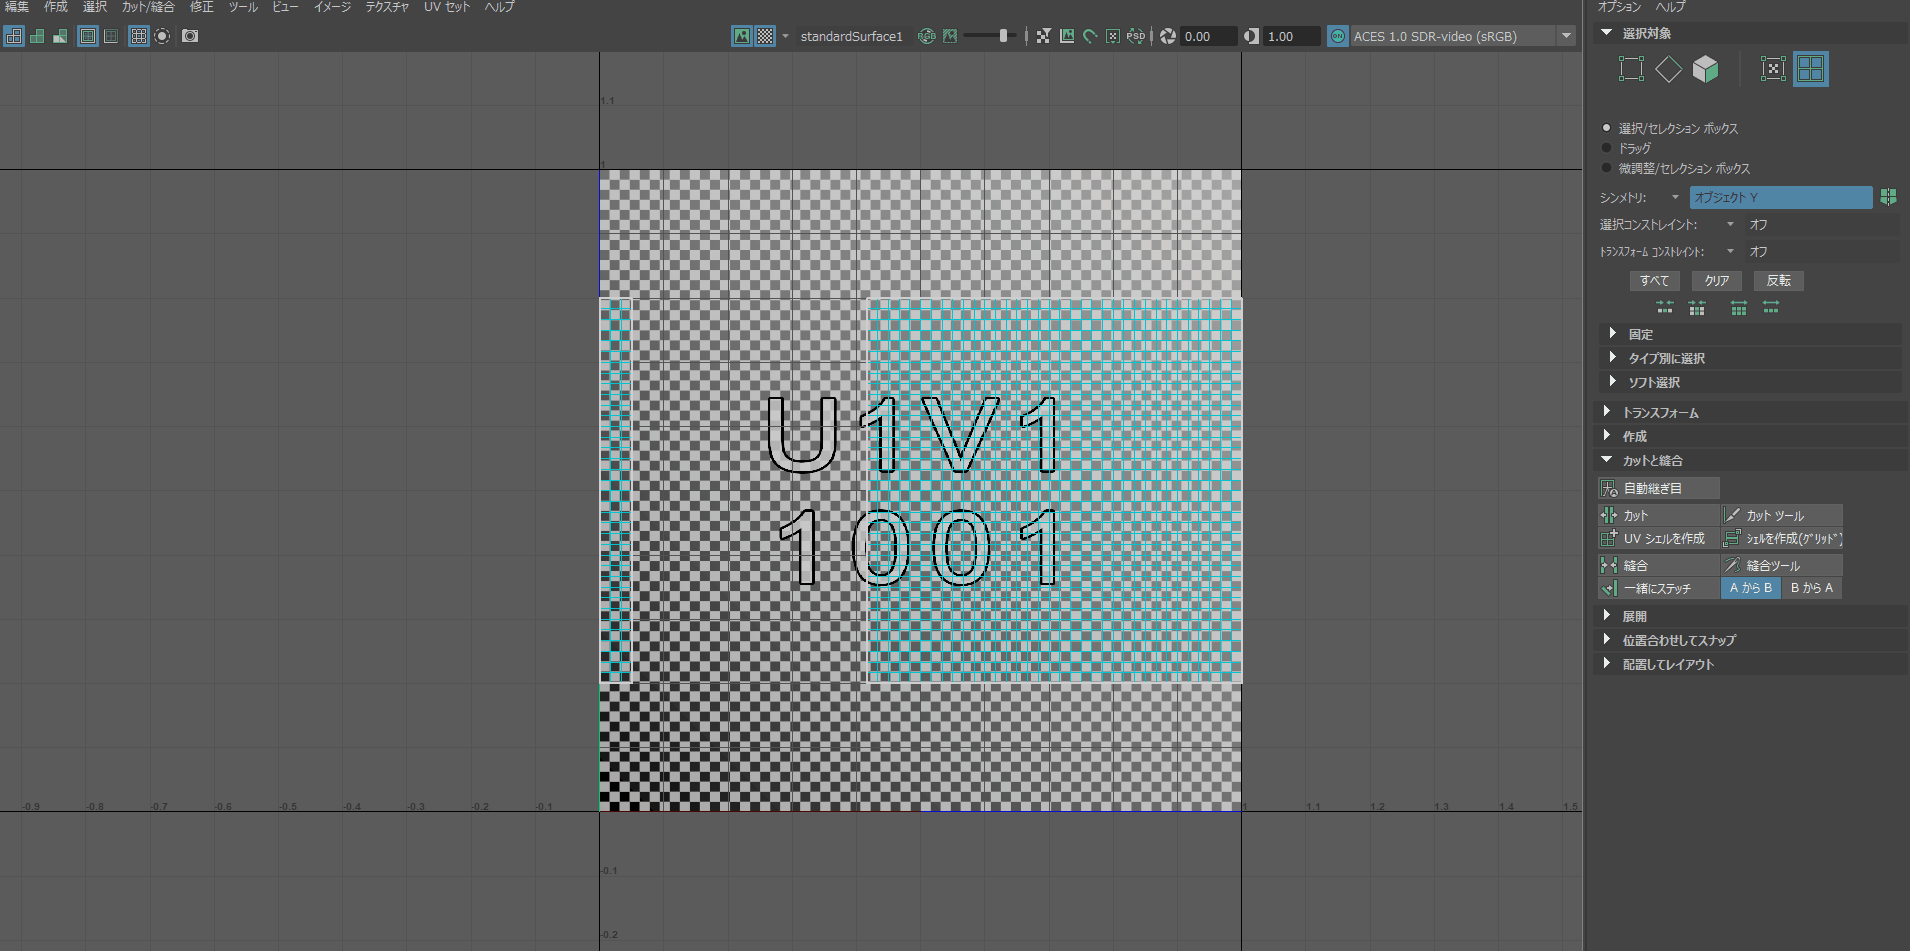Click the 反転 invert selection button

pos(1778,281)
